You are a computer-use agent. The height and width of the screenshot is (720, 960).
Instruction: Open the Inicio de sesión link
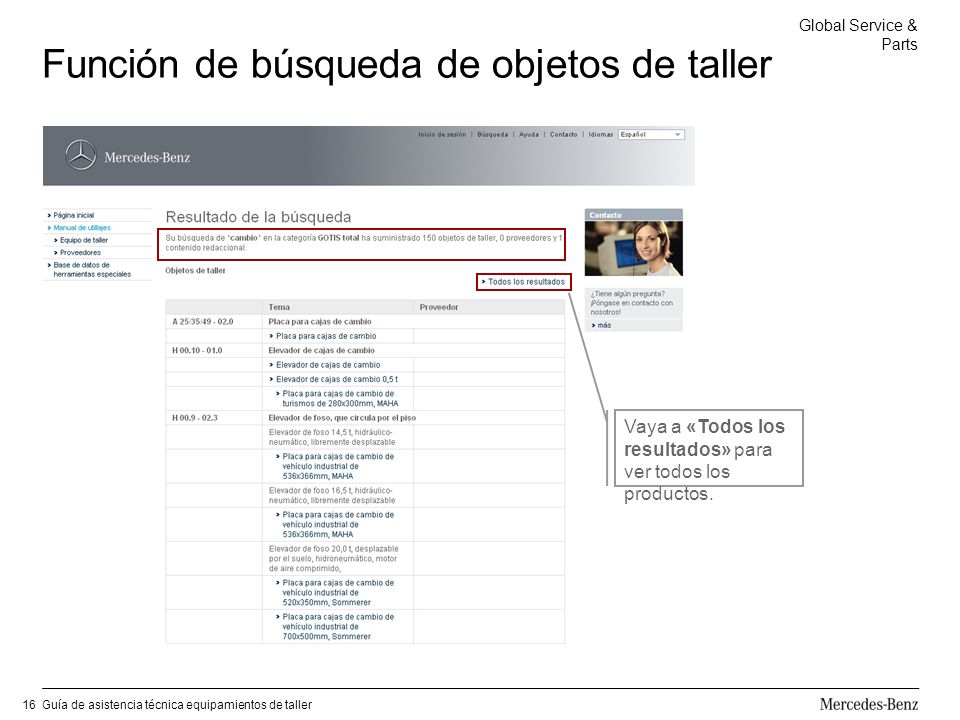442,135
